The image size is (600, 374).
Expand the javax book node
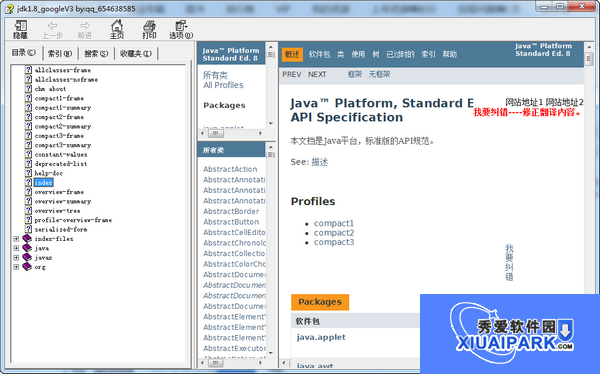coord(16,258)
